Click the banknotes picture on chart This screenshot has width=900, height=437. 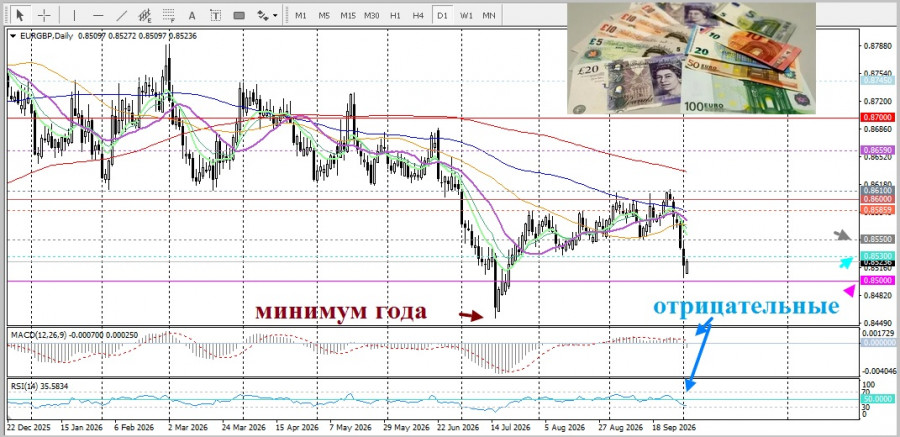click(691, 58)
